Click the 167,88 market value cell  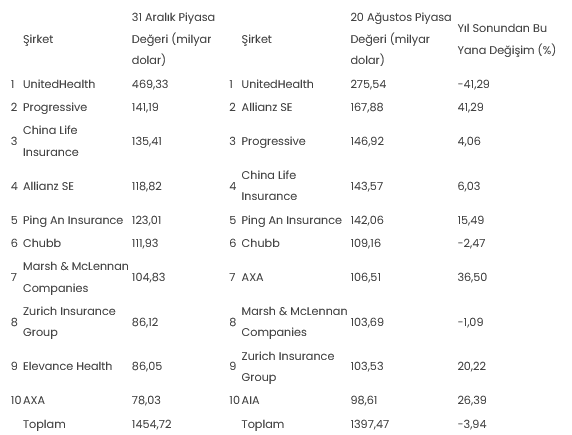[367, 107]
